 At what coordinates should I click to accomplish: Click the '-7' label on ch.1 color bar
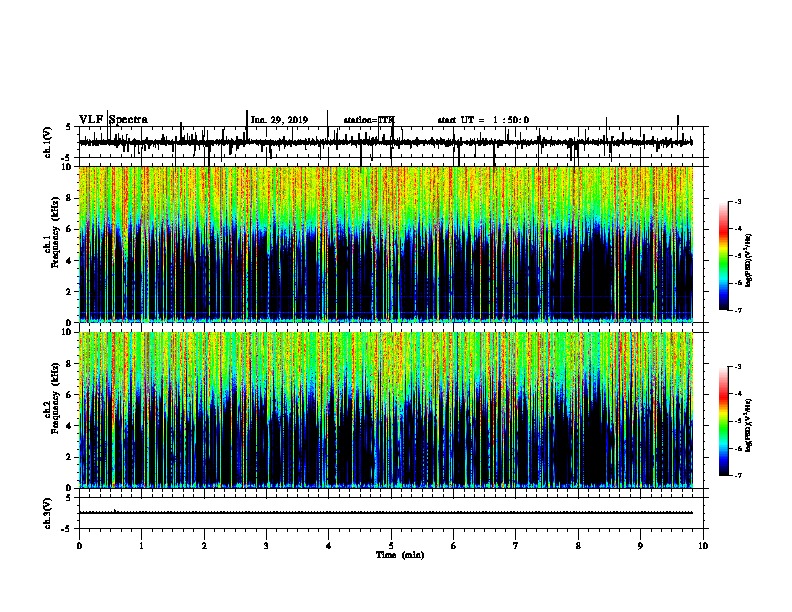738,310
